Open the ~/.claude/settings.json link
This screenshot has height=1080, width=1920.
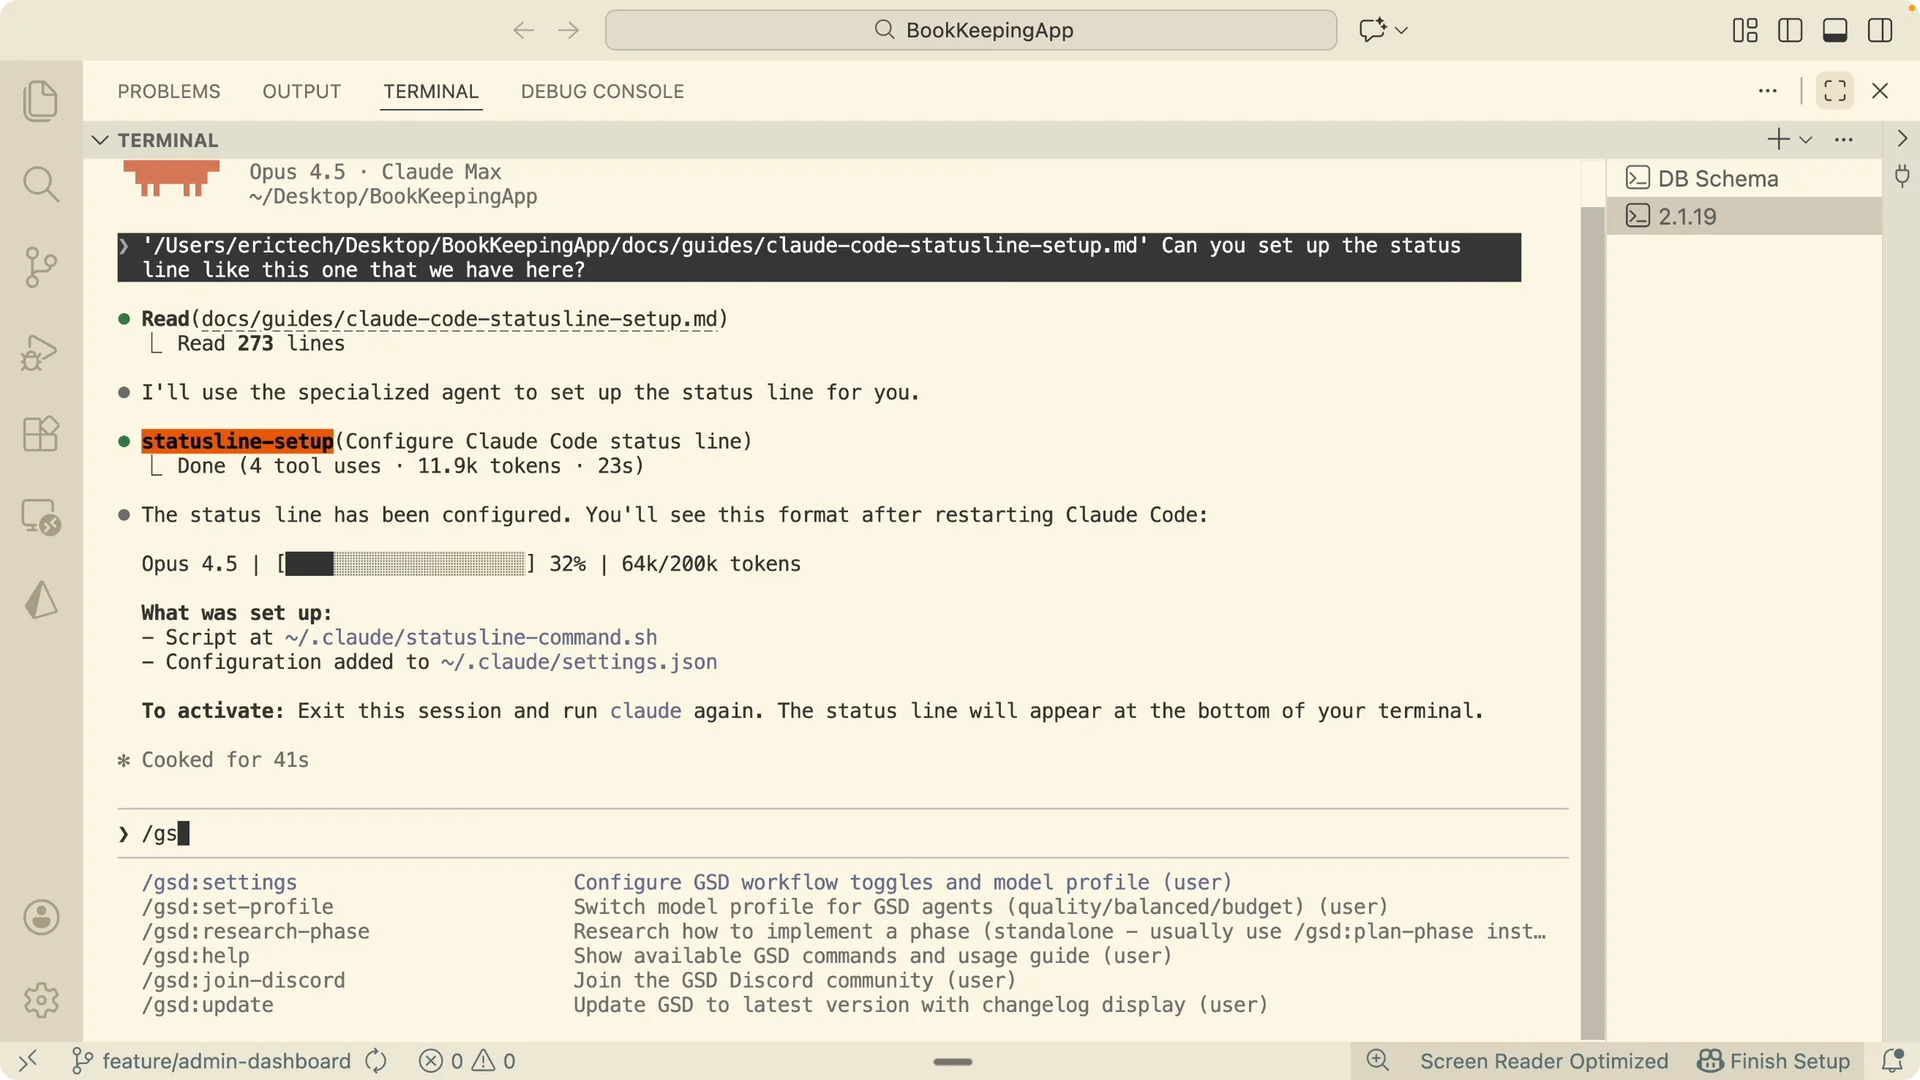[579, 662]
